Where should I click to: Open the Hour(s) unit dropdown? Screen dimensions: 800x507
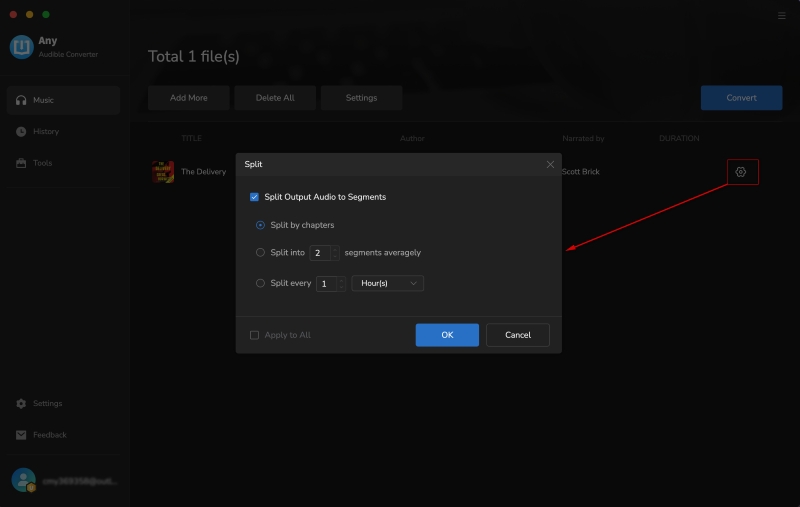click(388, 283)
